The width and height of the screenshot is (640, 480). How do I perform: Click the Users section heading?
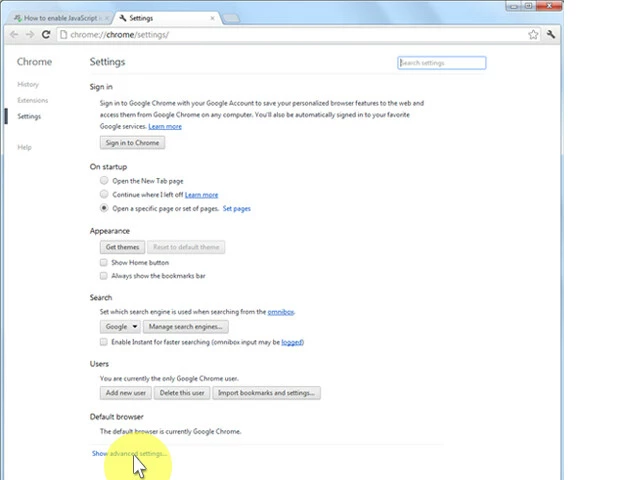point(99,364)
